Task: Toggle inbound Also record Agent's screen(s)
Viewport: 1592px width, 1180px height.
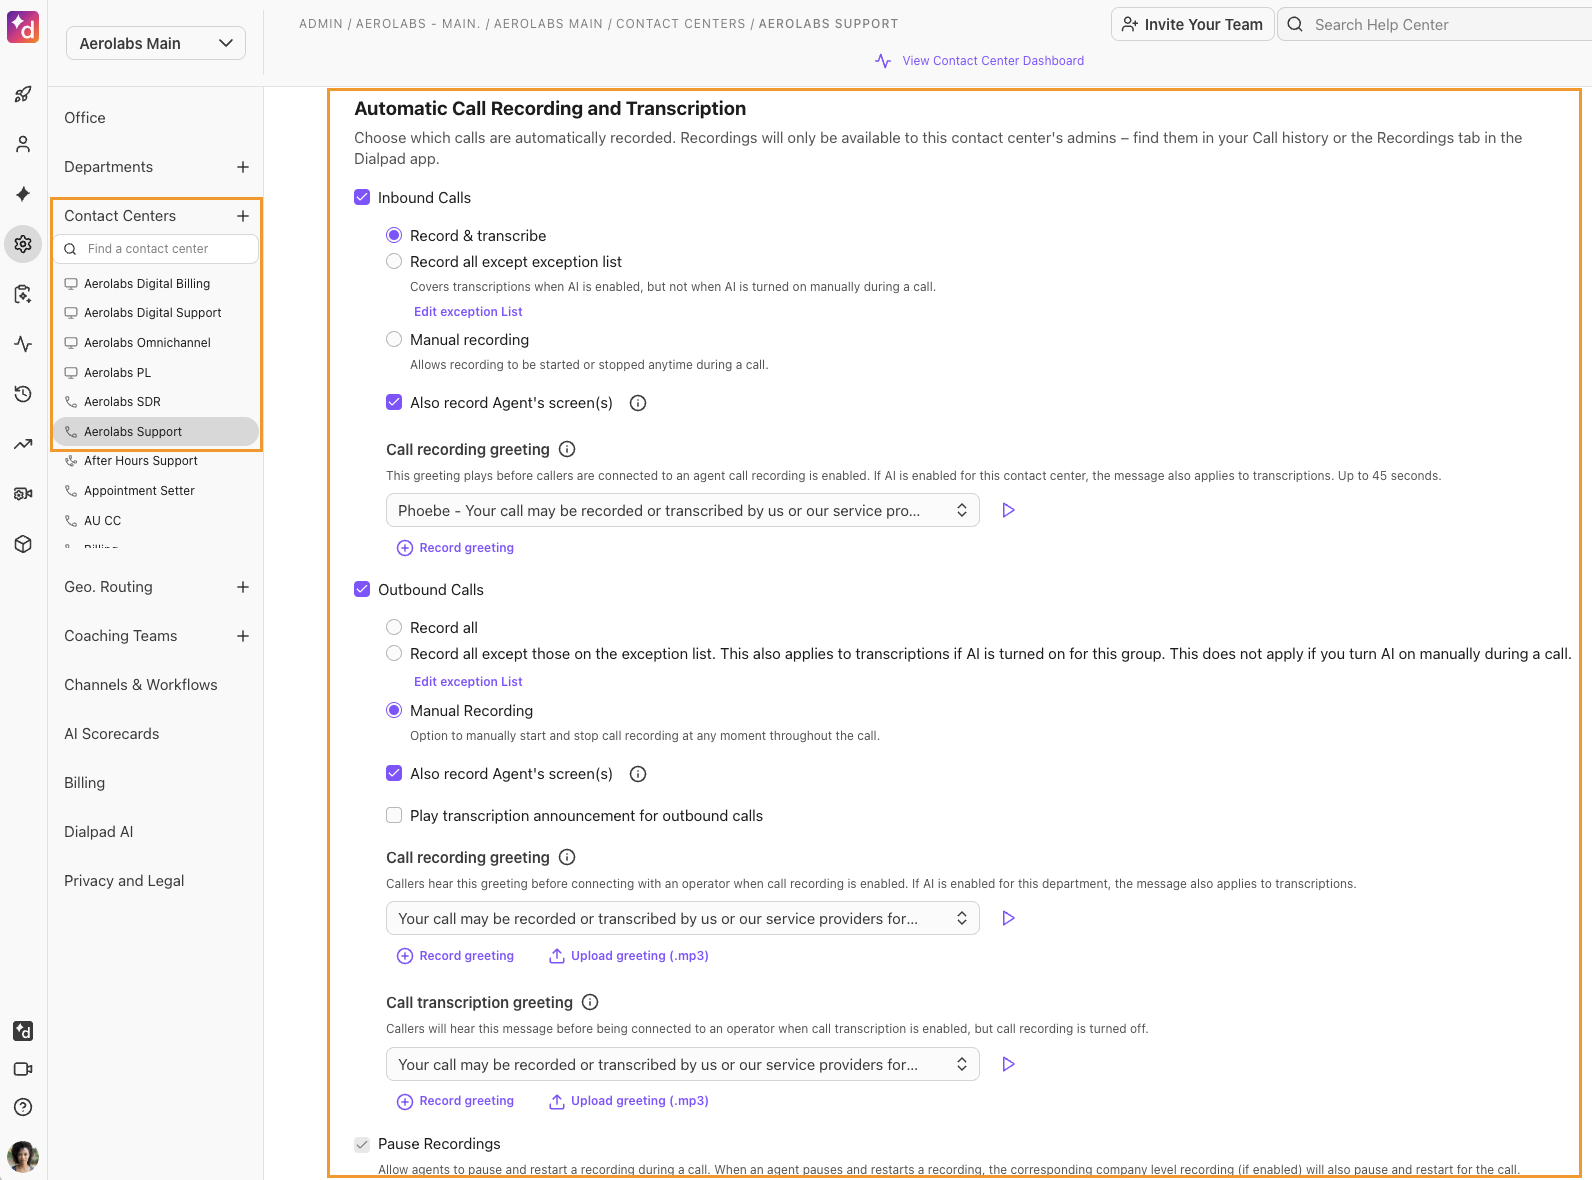Action: tap(394, 403)
